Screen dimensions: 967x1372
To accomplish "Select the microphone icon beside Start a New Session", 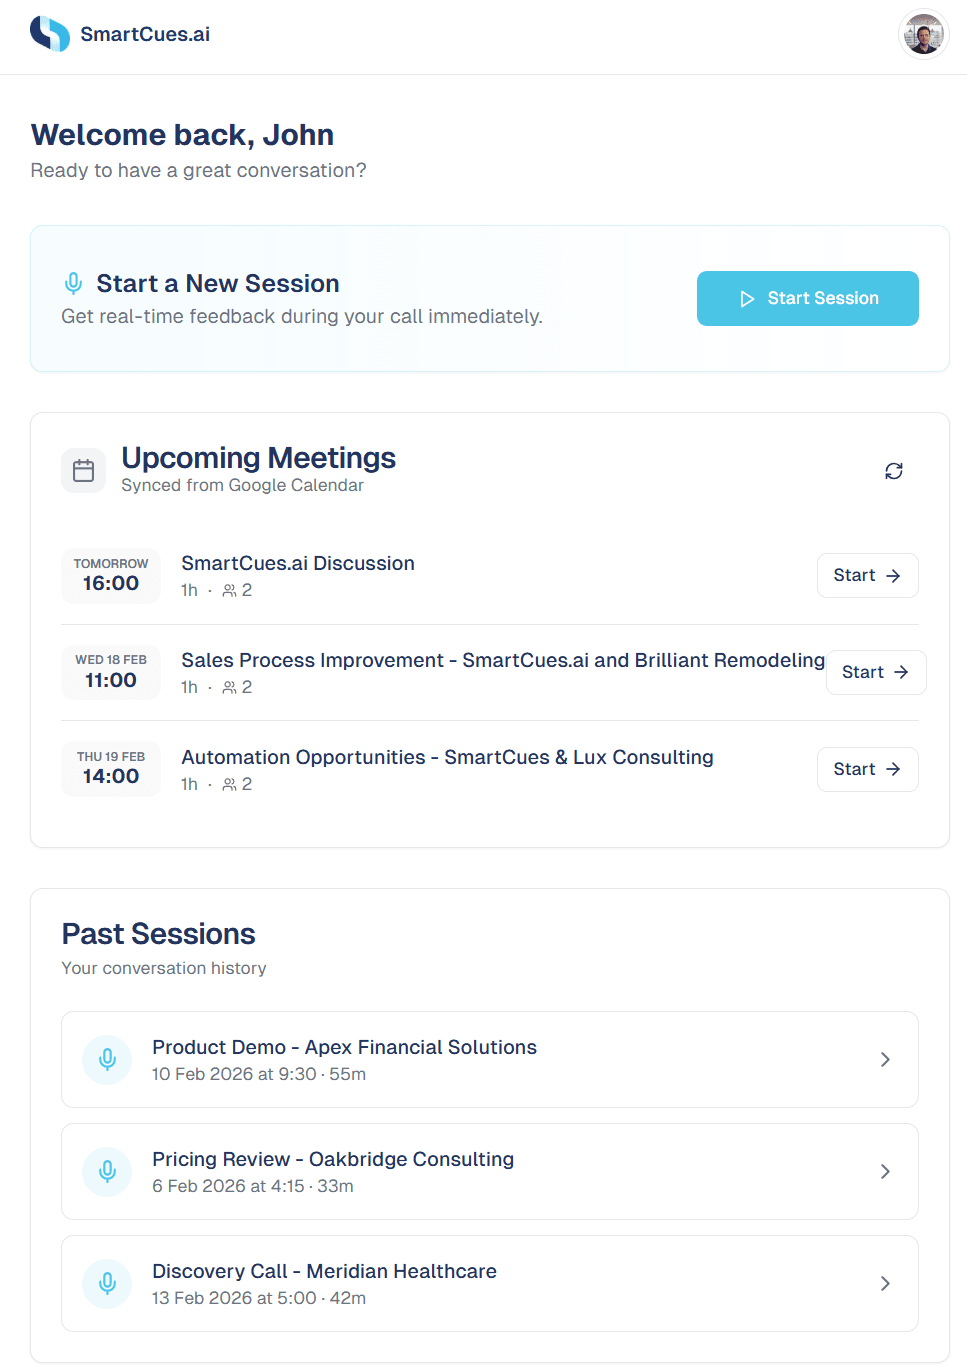I will tap(73, 283).
